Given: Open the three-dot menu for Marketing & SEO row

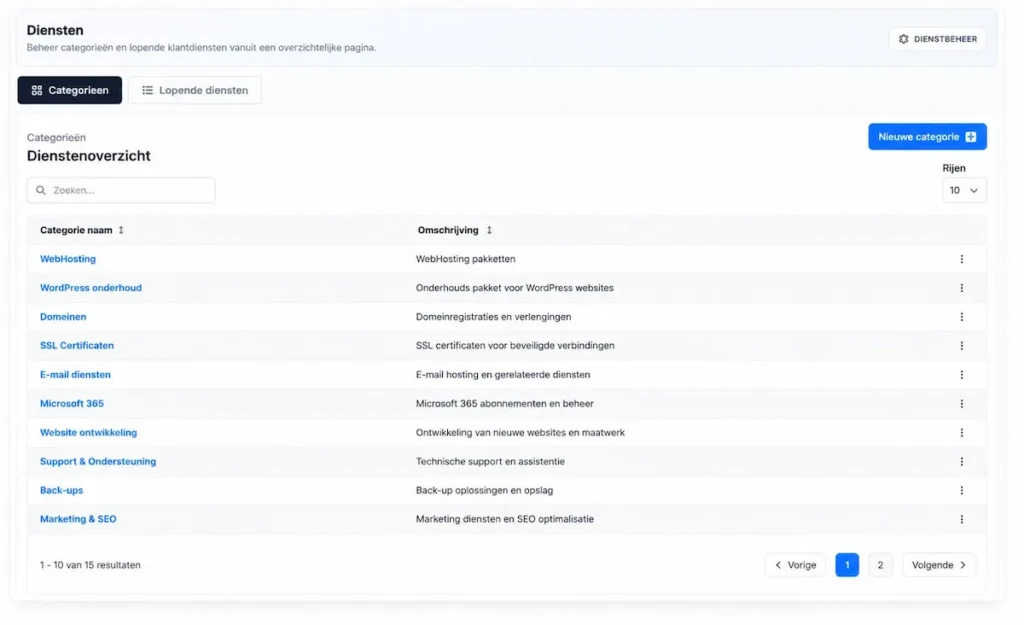Looking at the screenshot, I should 961,519.
